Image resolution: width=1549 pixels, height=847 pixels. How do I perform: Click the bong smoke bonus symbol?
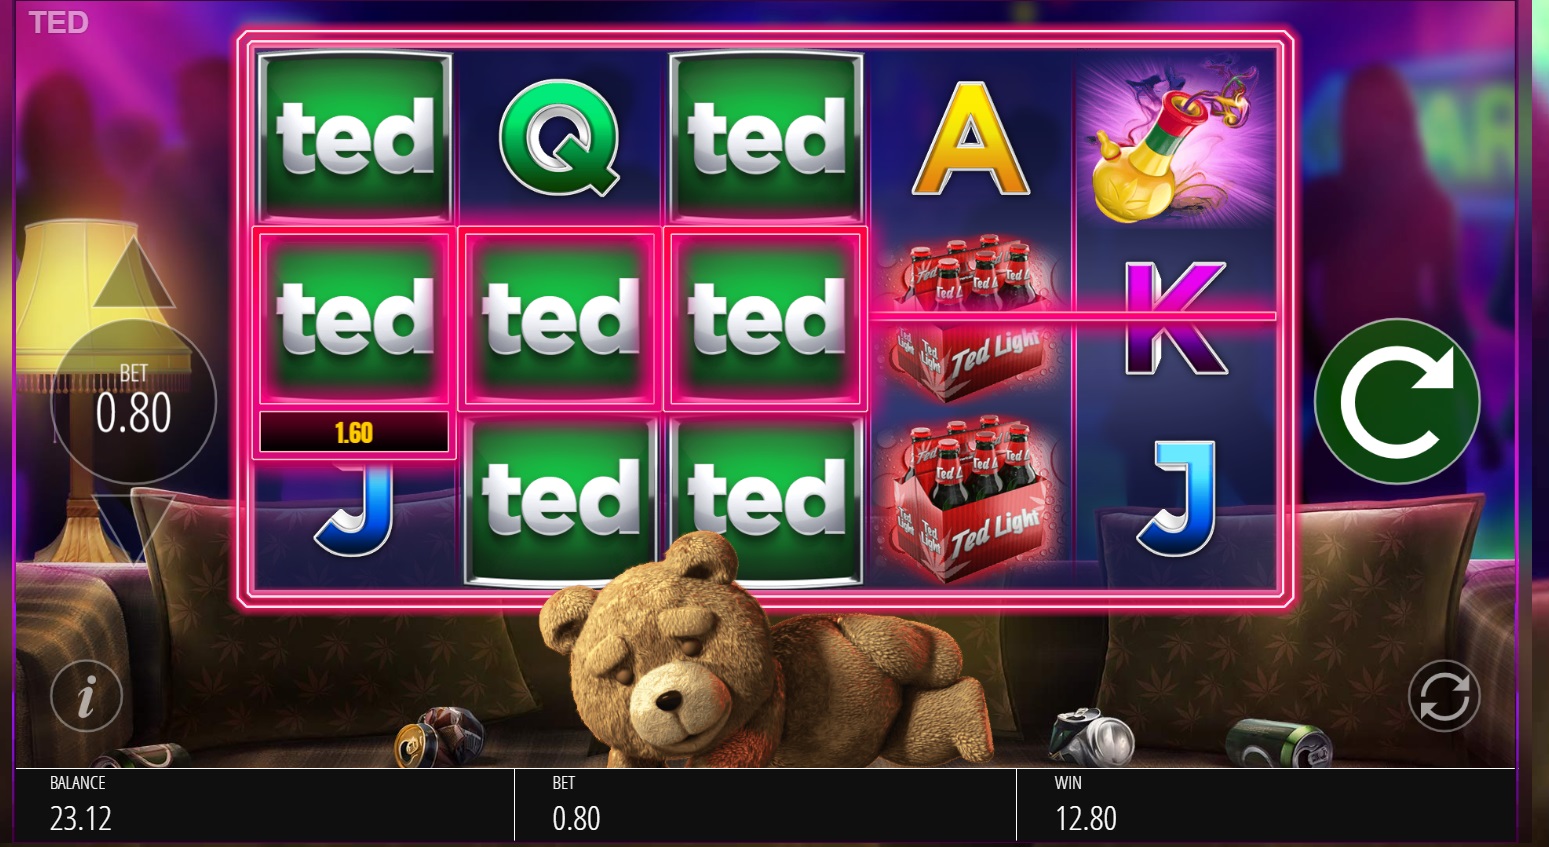click(1175, 138)
